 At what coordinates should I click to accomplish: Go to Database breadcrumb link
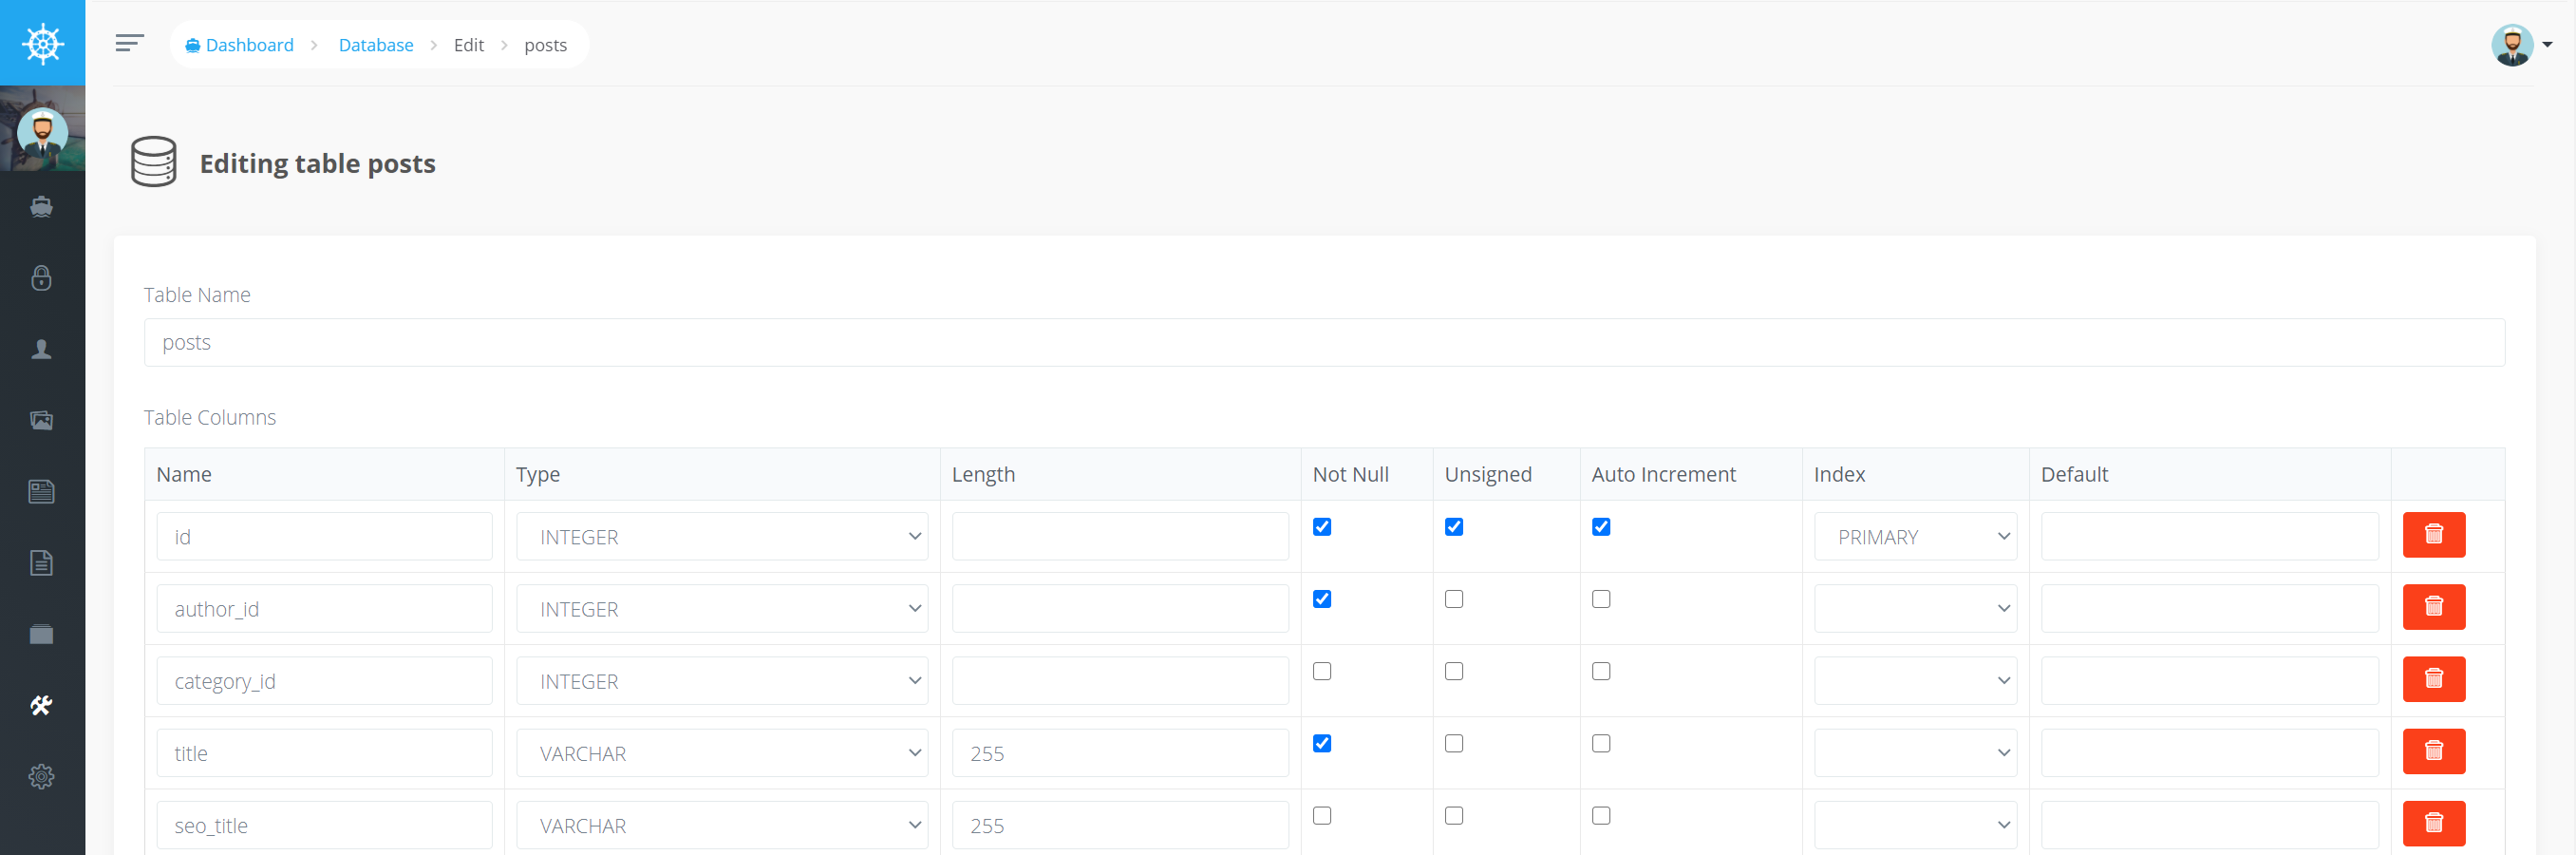[x=376, y=45]
